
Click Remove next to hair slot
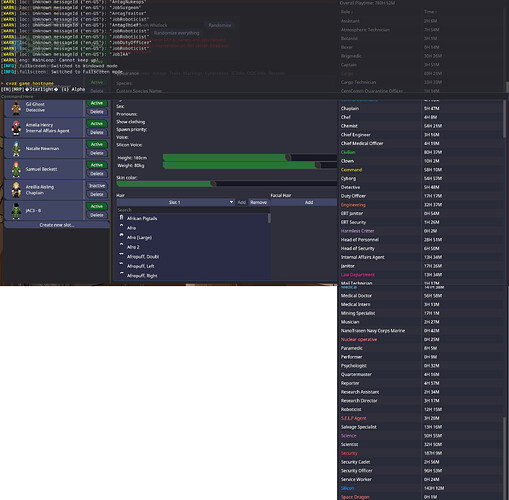tap(258, 202)
